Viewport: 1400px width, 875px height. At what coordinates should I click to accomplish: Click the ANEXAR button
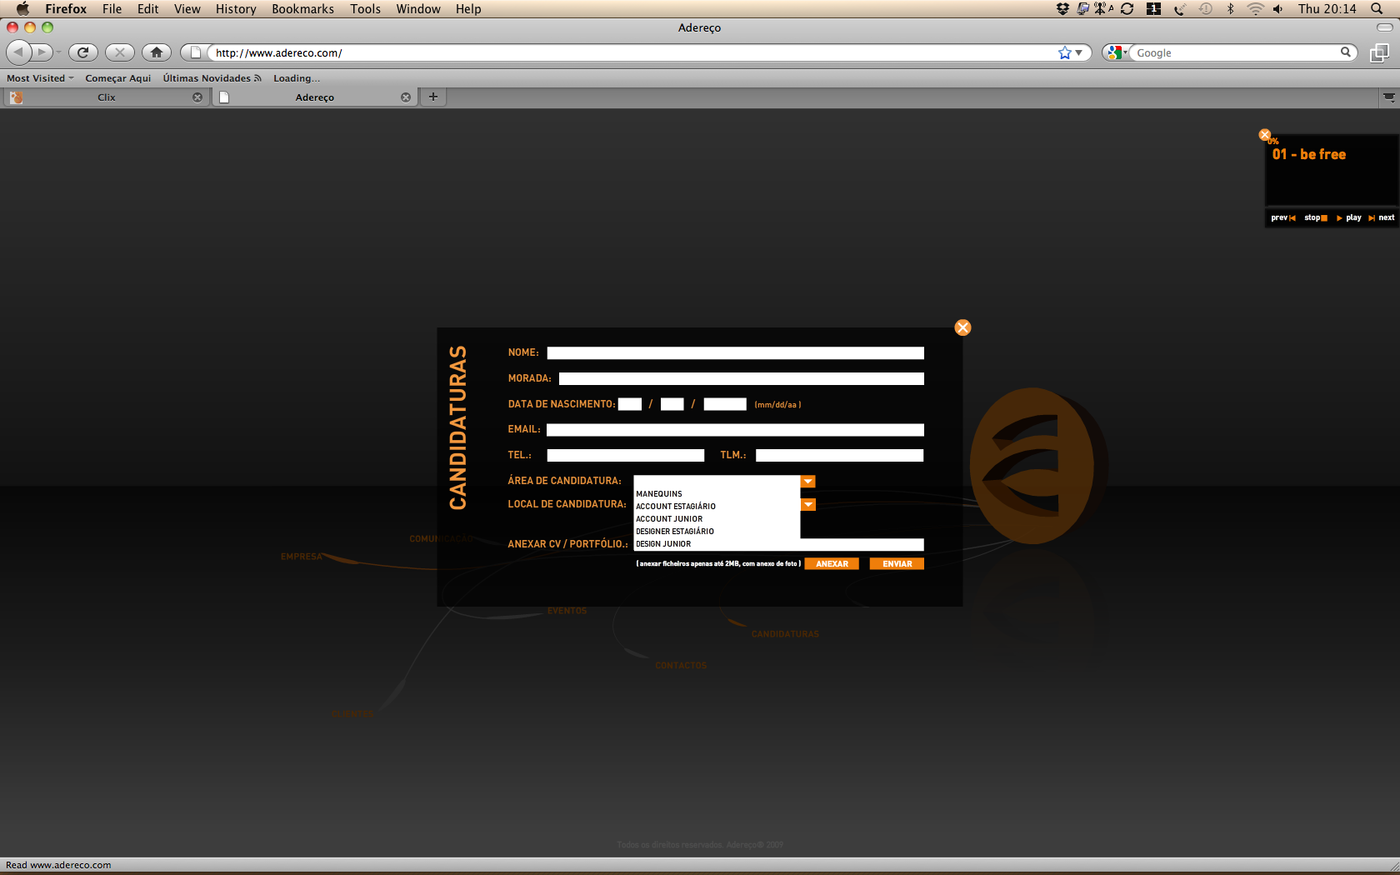pos(832,564)
